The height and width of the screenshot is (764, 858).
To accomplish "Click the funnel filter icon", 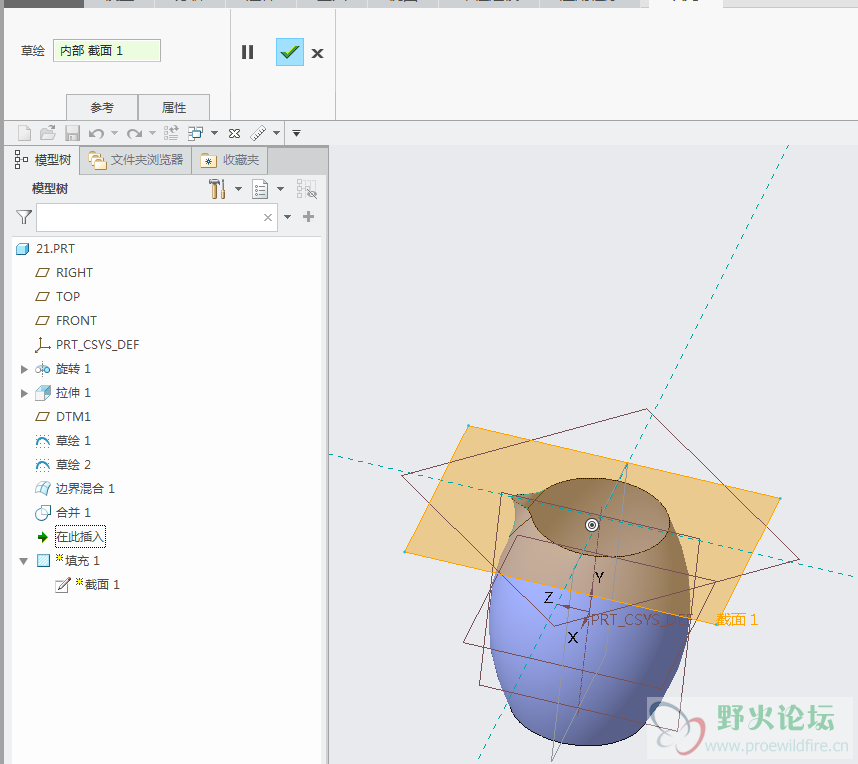I will pos(24,217).
